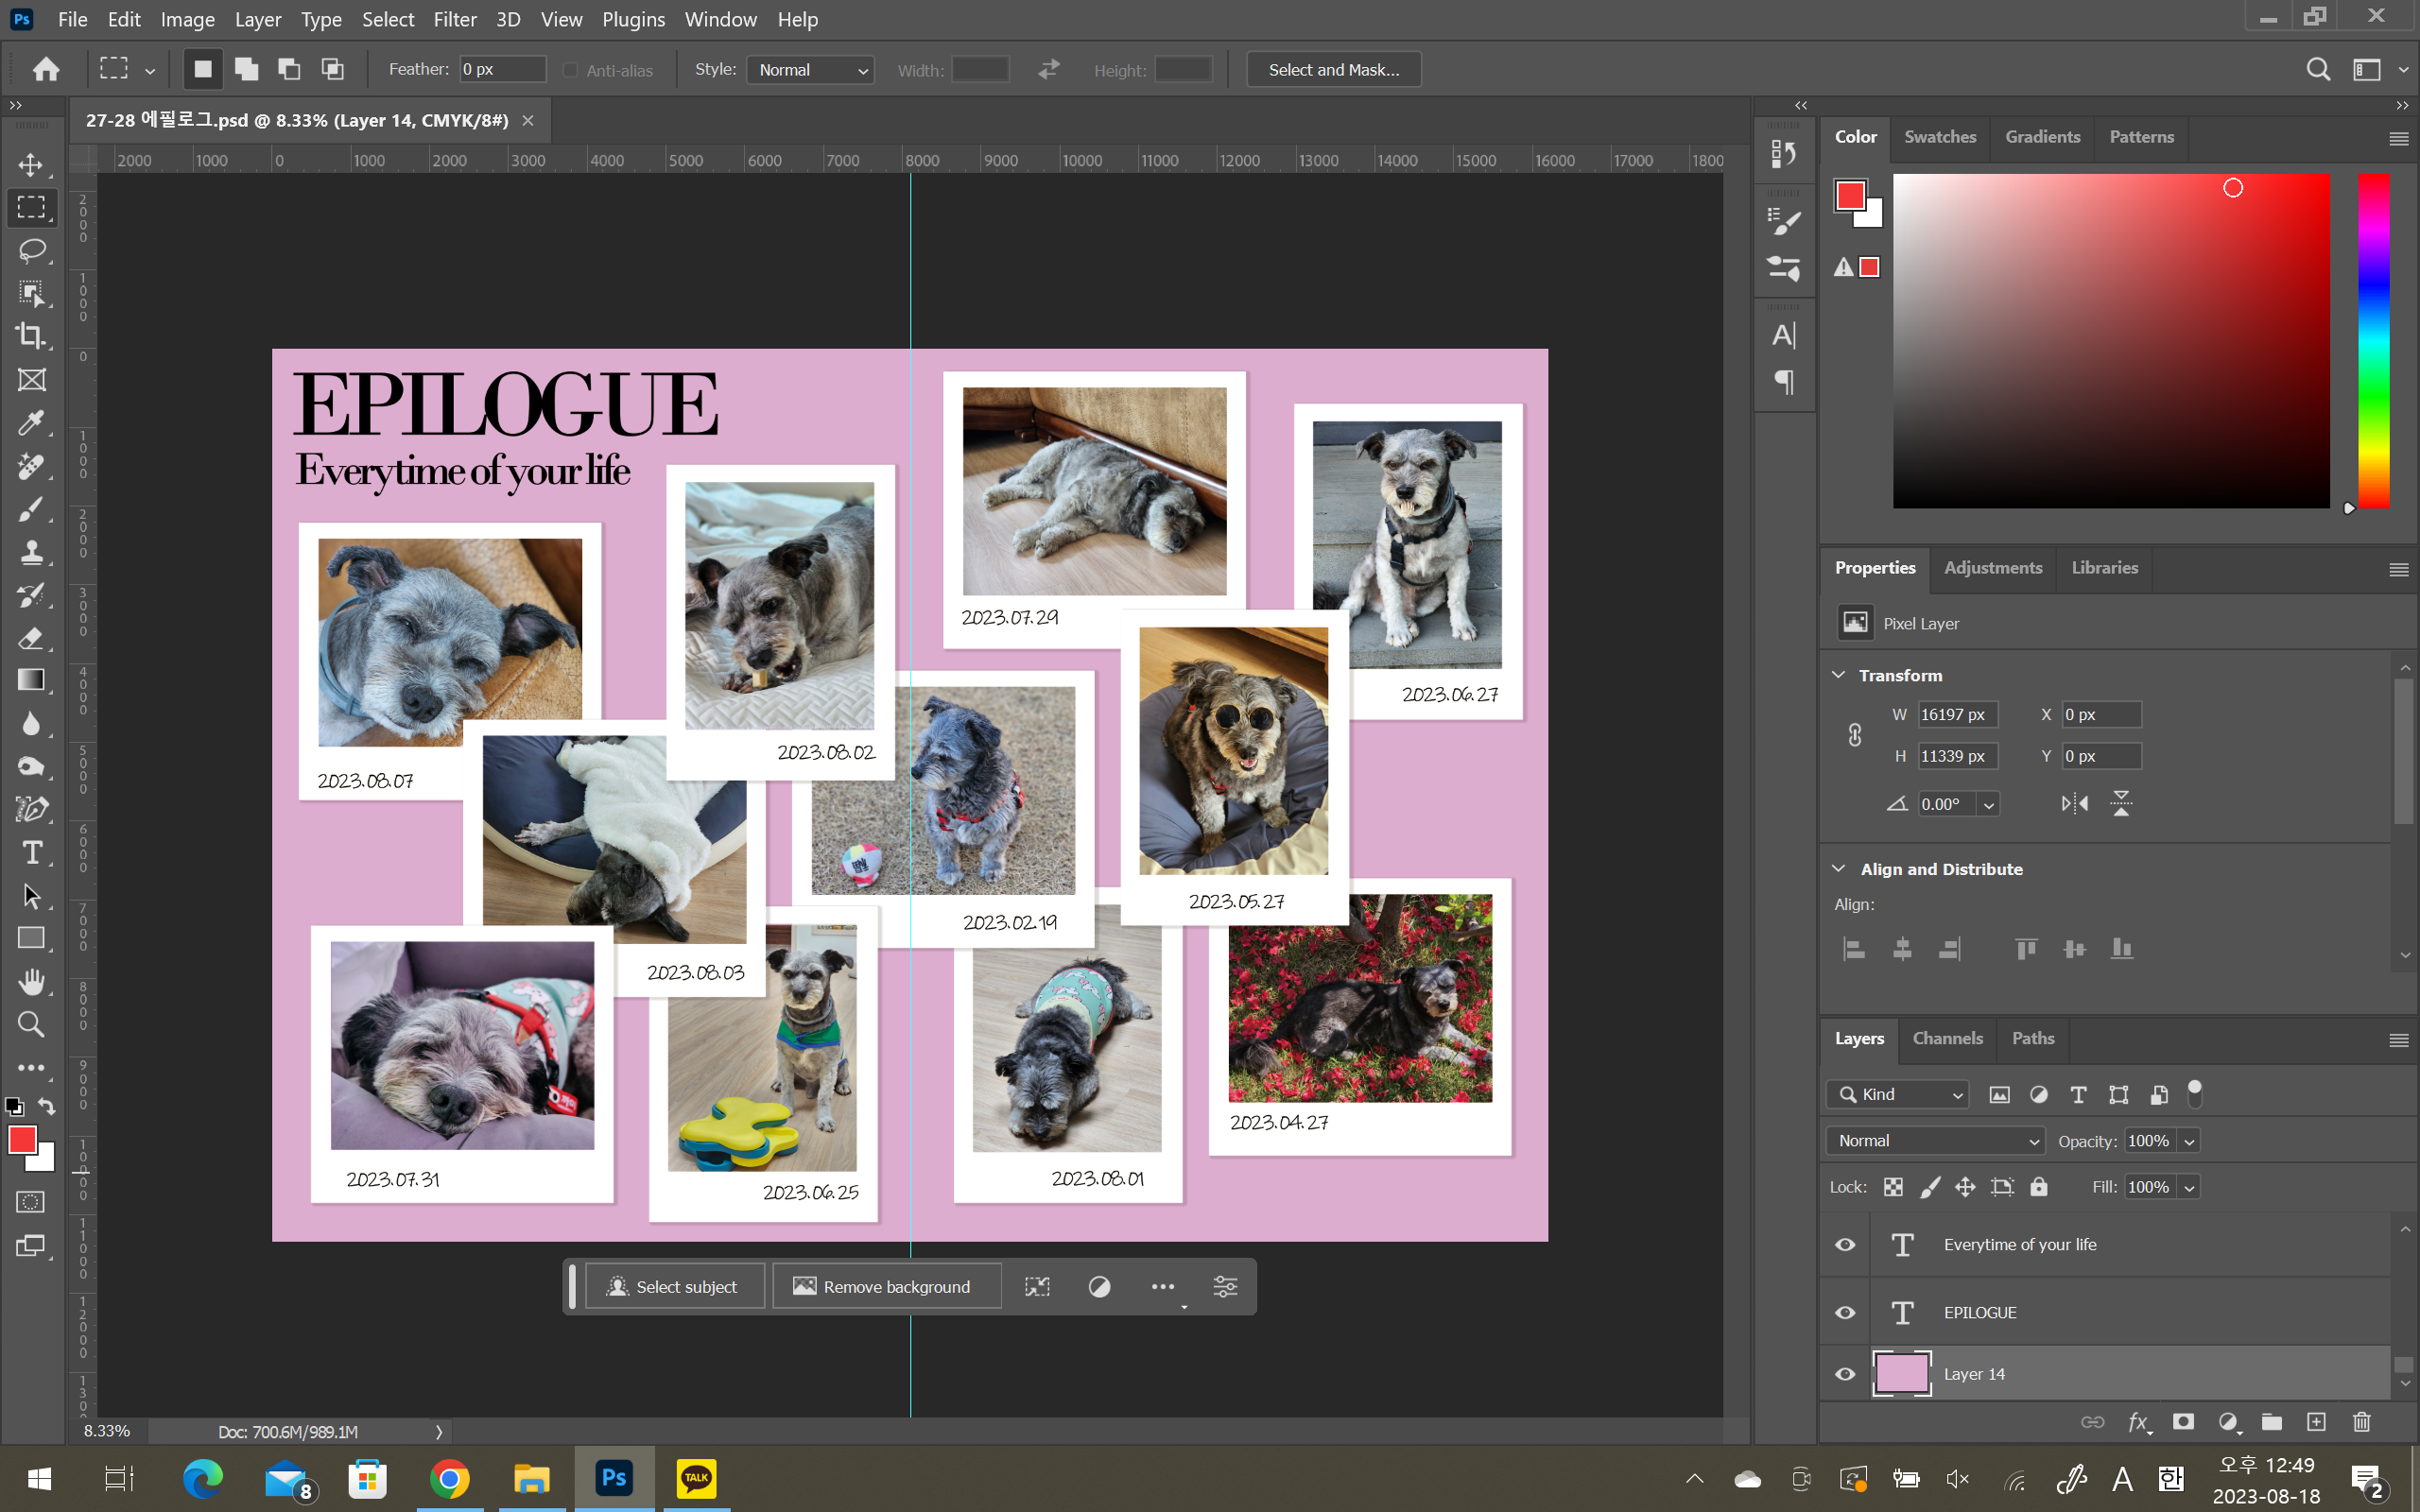The height and width of the screenshot is (1512, 2420).
Task: Open the Style dropdown set to Normal
Action: pyautogui.click(x=810, y=70)
